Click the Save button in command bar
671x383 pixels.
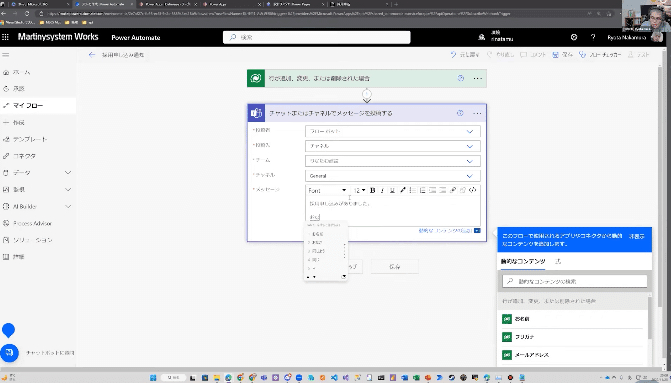click(x=562, y=55)
